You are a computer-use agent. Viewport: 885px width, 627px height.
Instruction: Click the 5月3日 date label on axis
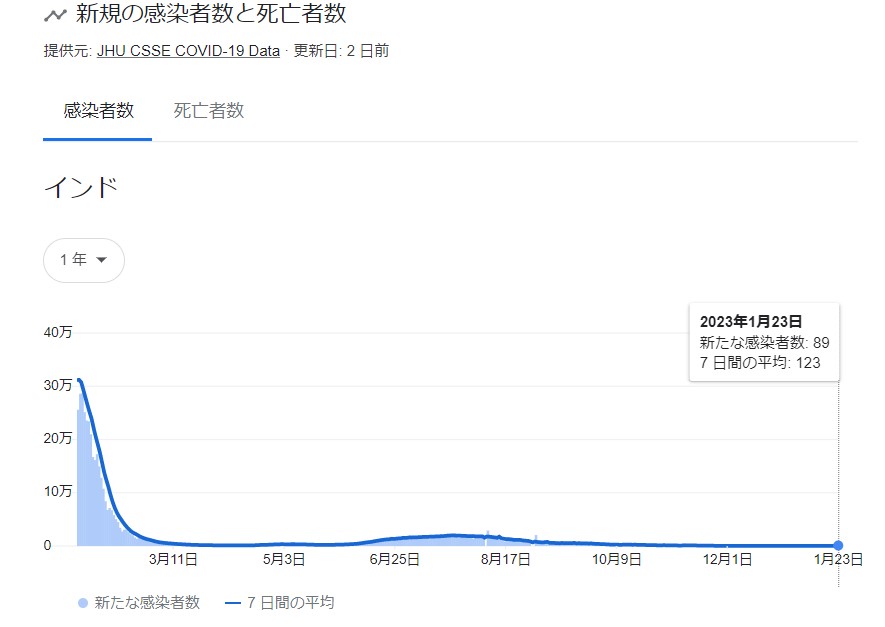pos(284,559)
